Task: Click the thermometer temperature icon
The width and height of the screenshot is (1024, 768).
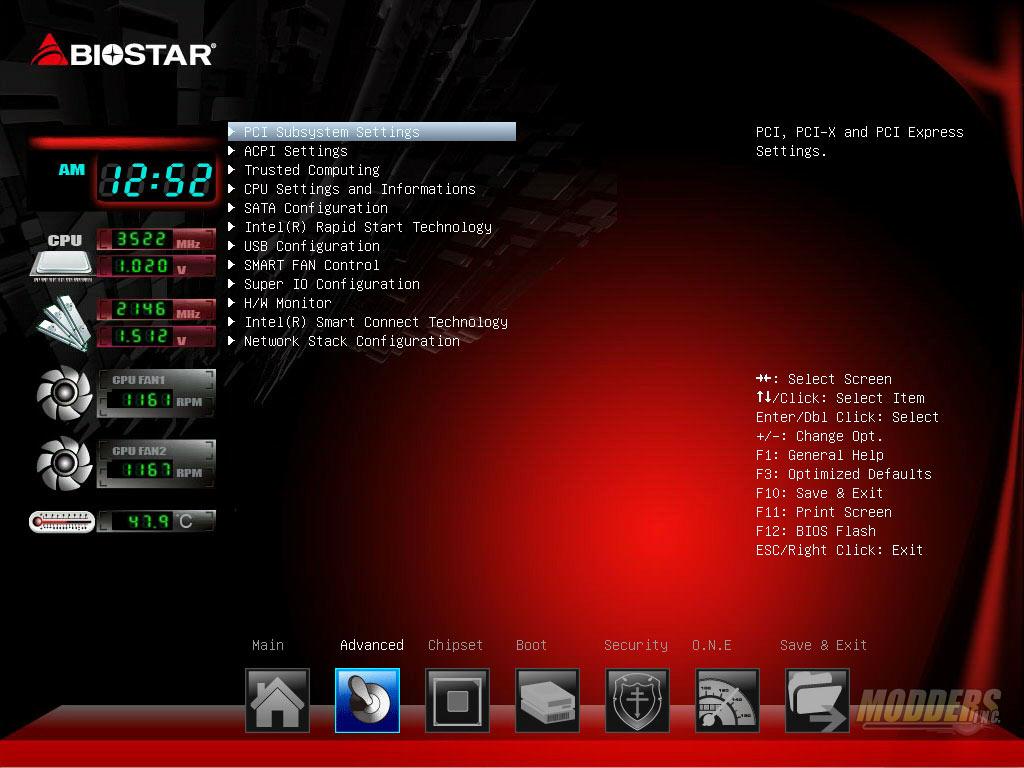Action: coord(62,522)
